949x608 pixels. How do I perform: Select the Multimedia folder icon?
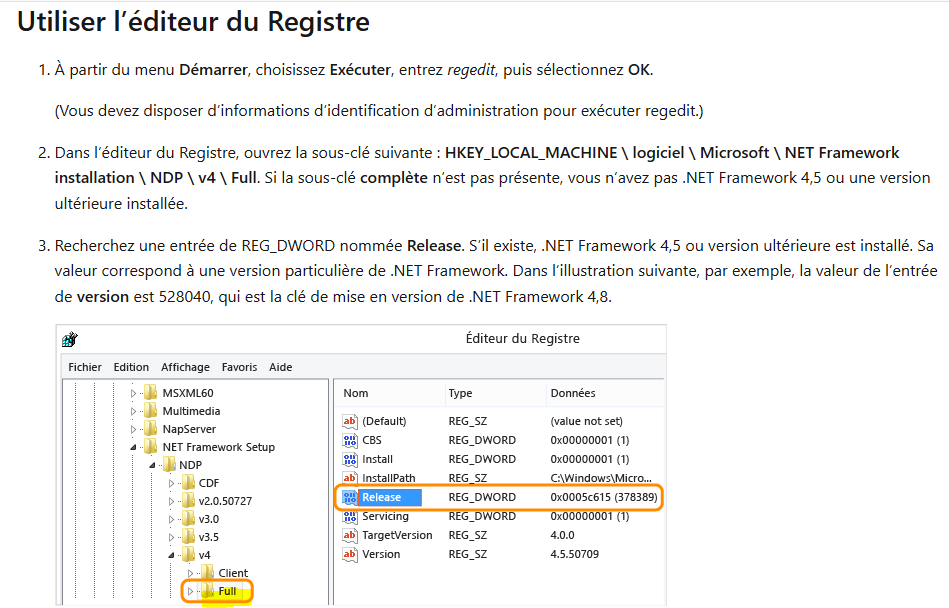click(151, 411)
